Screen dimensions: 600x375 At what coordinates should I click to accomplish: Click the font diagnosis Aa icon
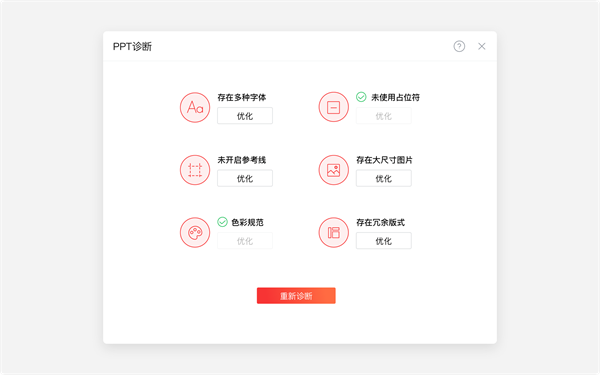tap(195, 108)
